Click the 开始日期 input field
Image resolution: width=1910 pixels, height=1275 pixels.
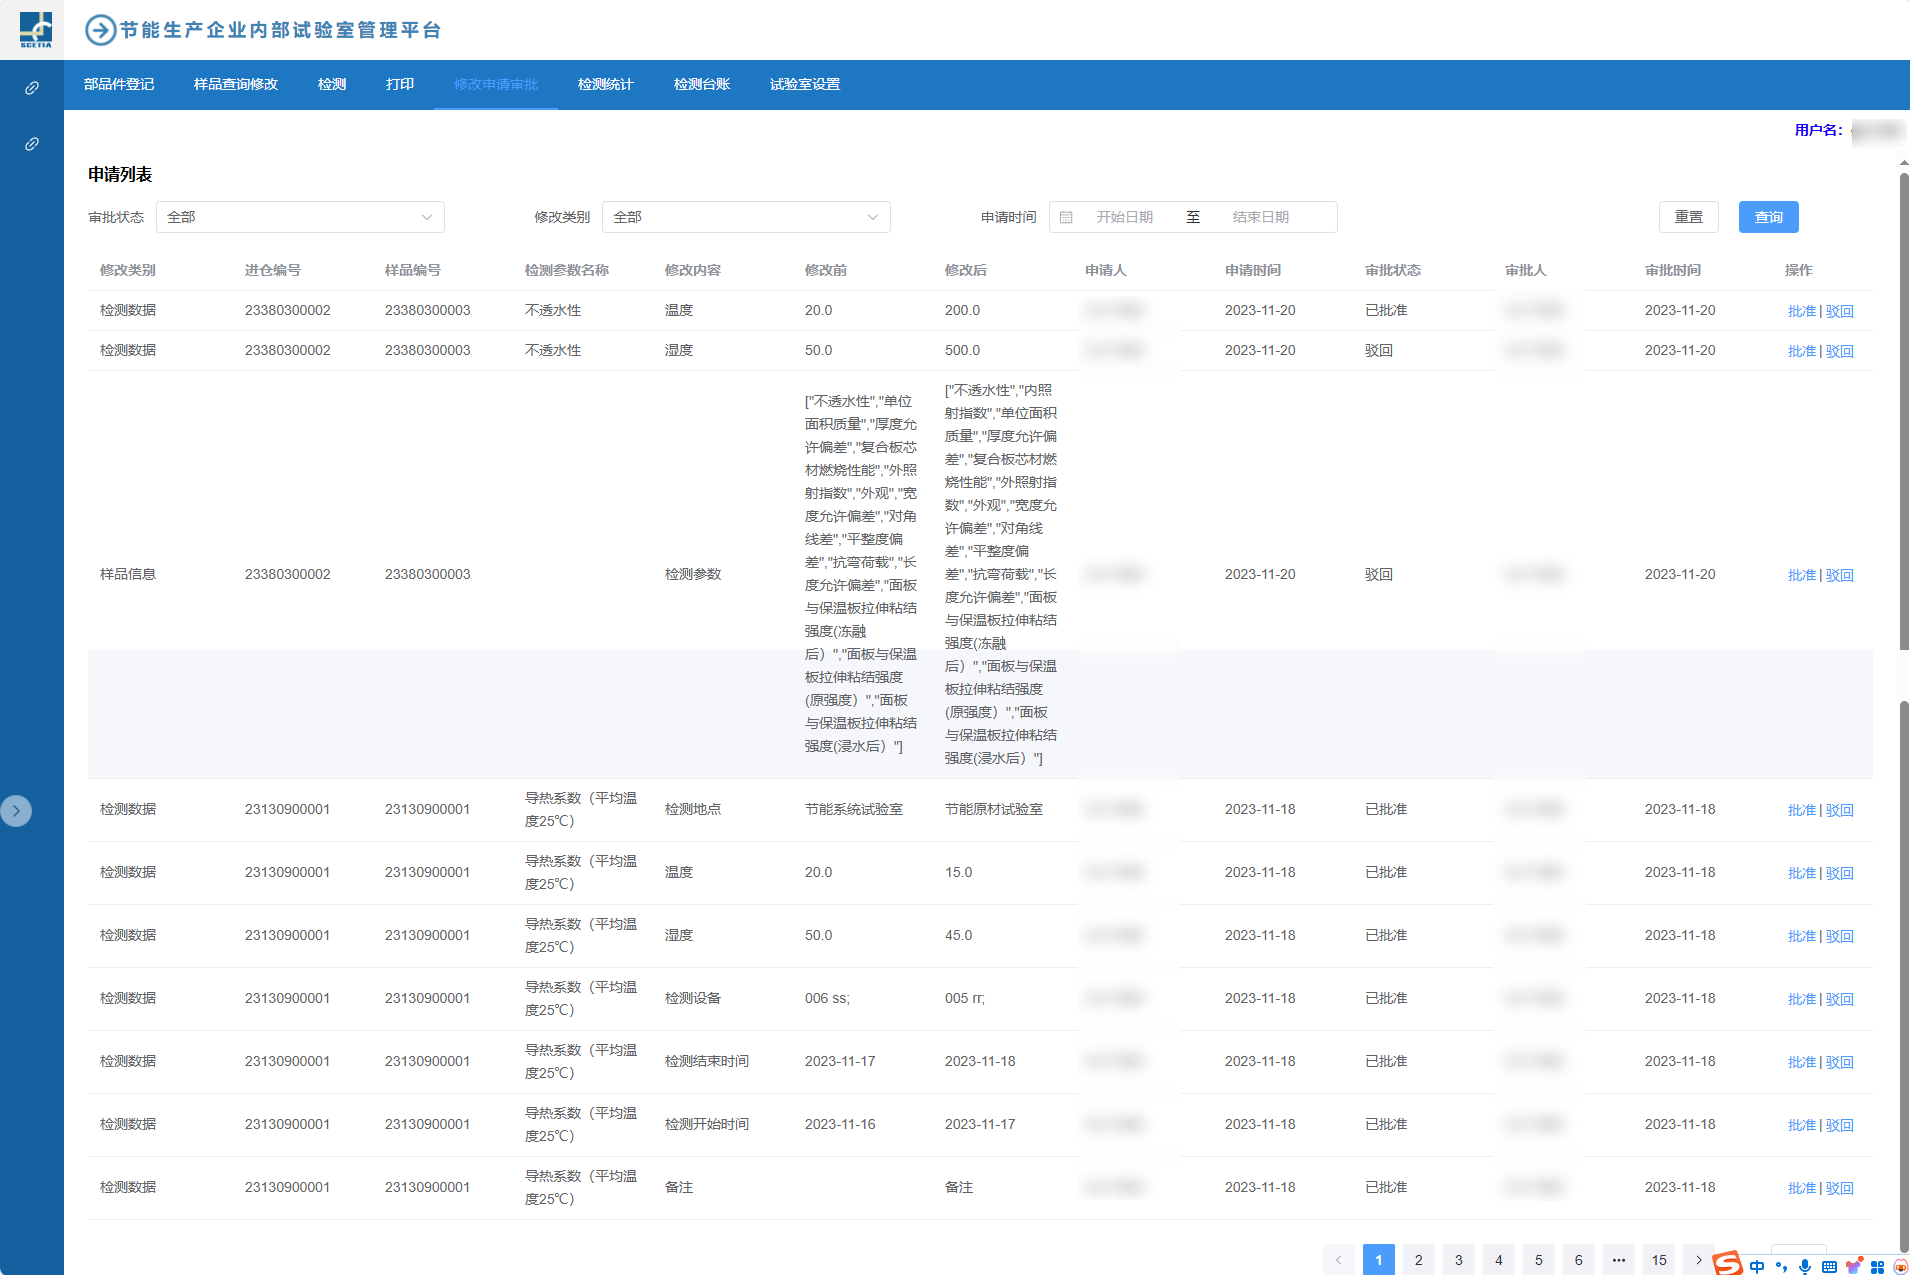pyautogui.click(x=1124, y=217)
